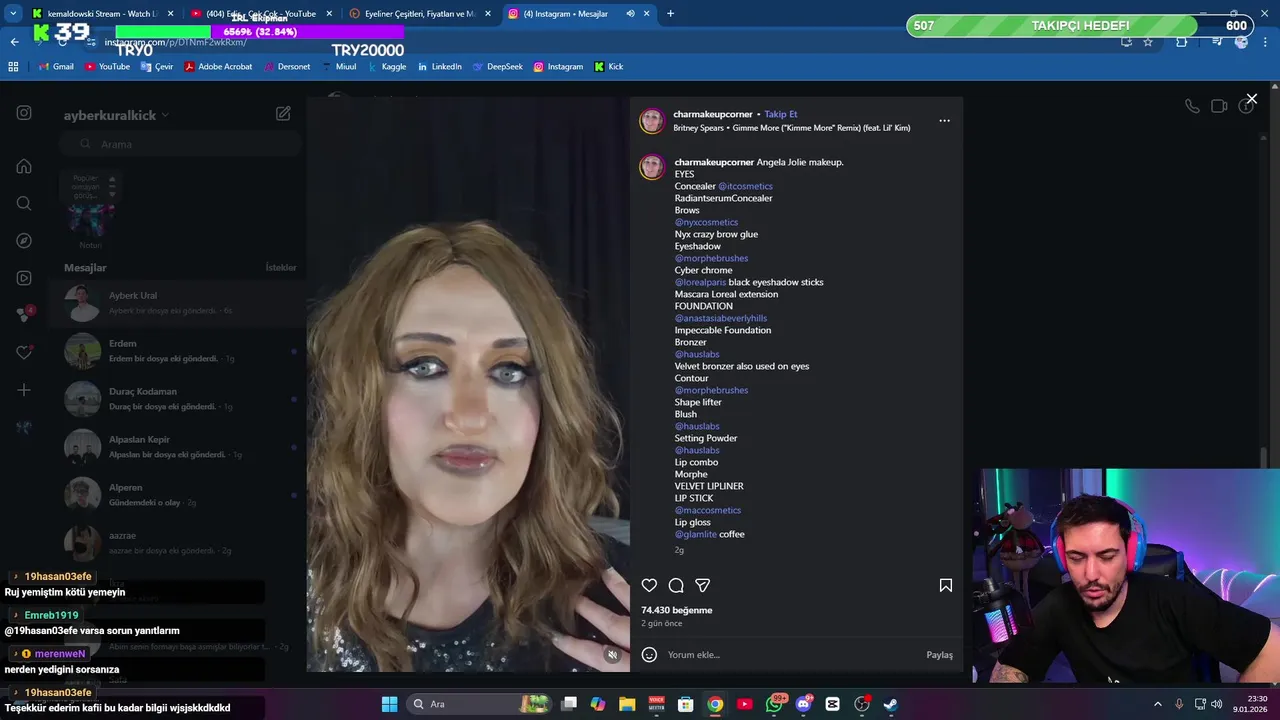Open @maccosmetics mention link

[x=708, y=510]
